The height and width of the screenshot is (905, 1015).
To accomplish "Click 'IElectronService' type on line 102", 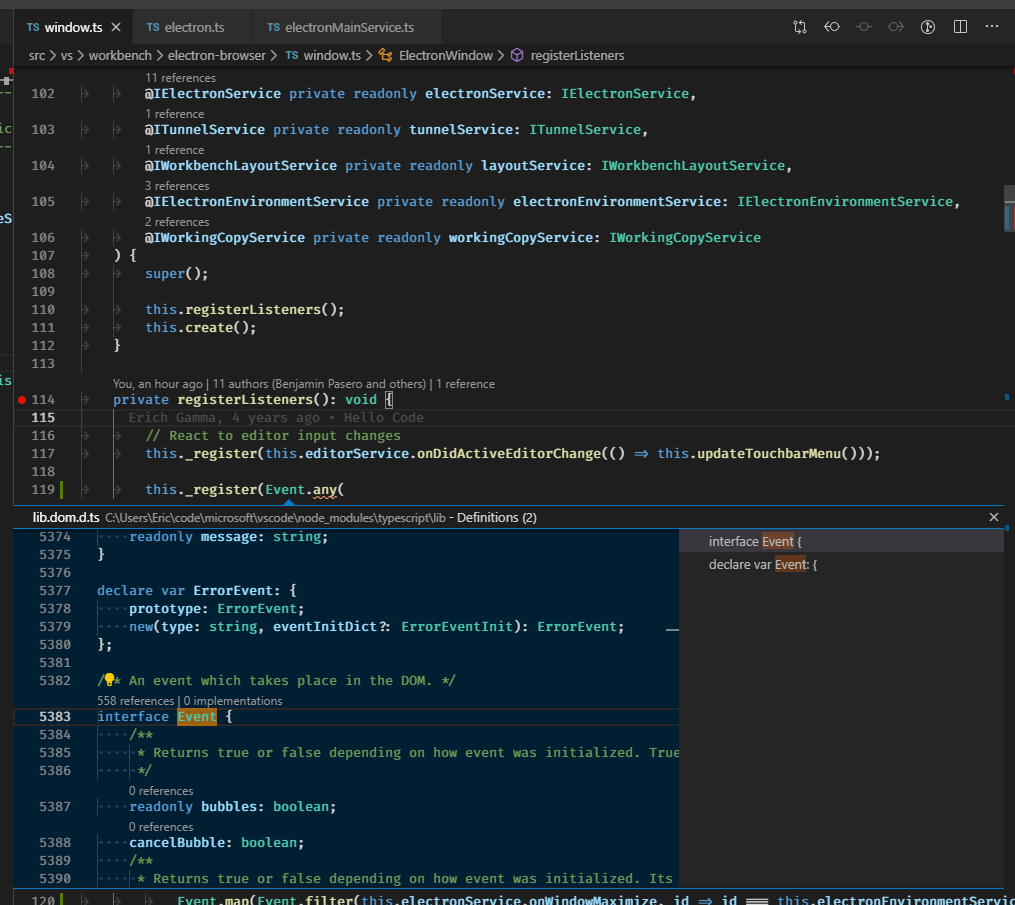I will (625, 94).
